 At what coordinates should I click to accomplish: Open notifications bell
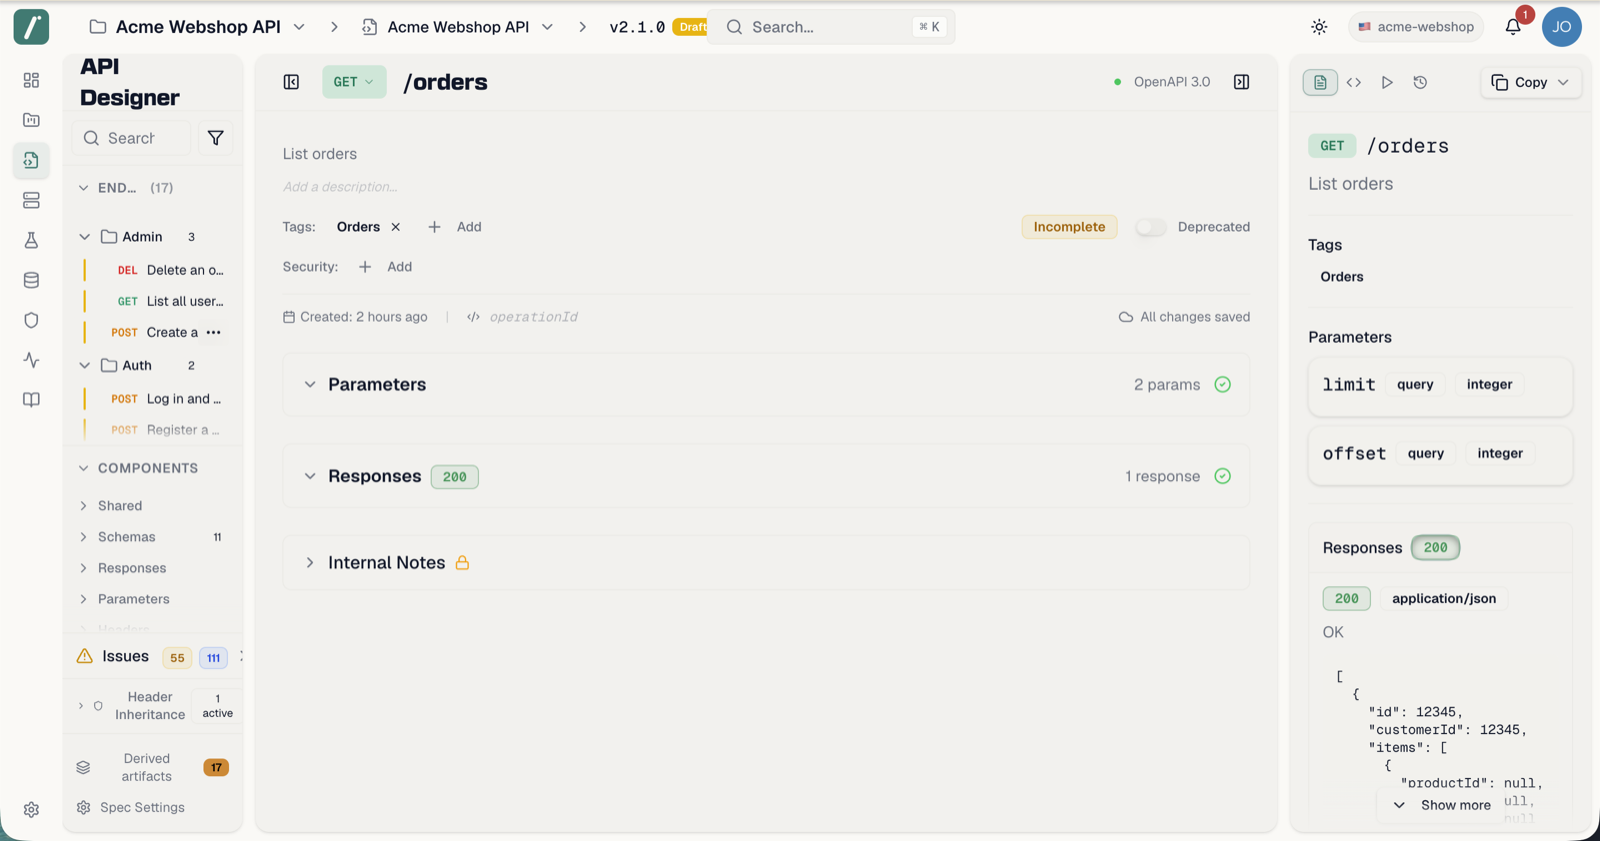1513,27
